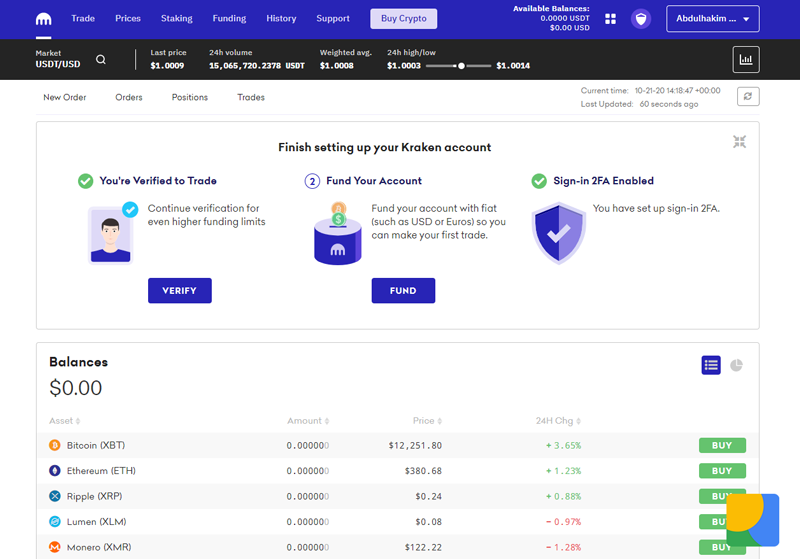Click the Bitcoin price $12,251.80
The image size is (800, 559).
[415, 446]
